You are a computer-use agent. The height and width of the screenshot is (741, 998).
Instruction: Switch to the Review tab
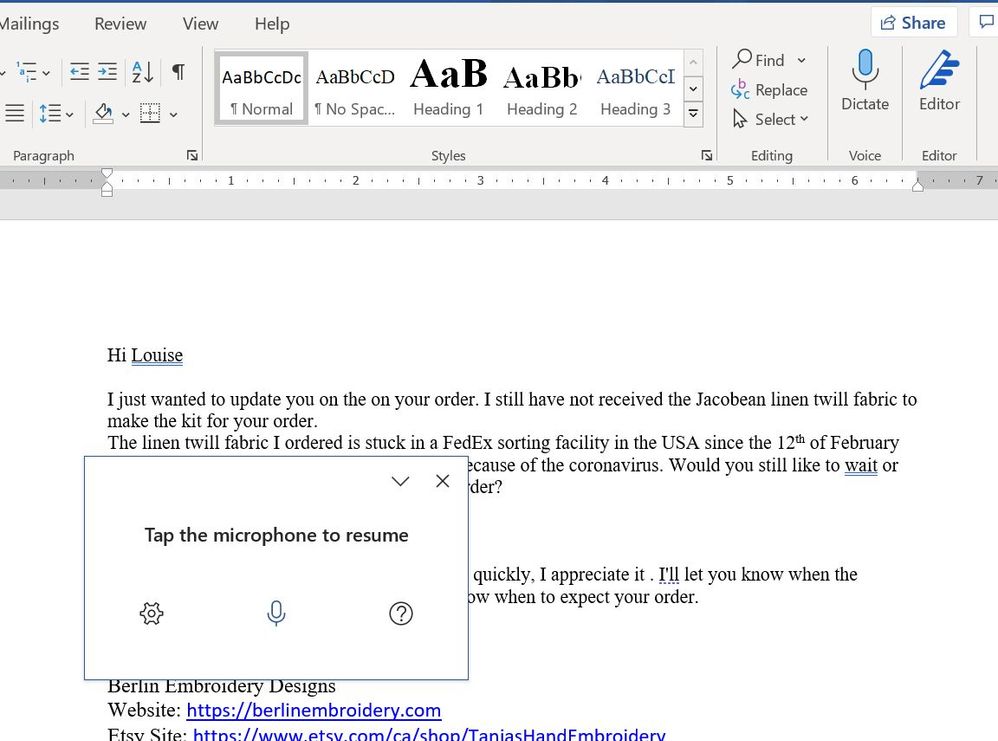click(x=120, y=24)
